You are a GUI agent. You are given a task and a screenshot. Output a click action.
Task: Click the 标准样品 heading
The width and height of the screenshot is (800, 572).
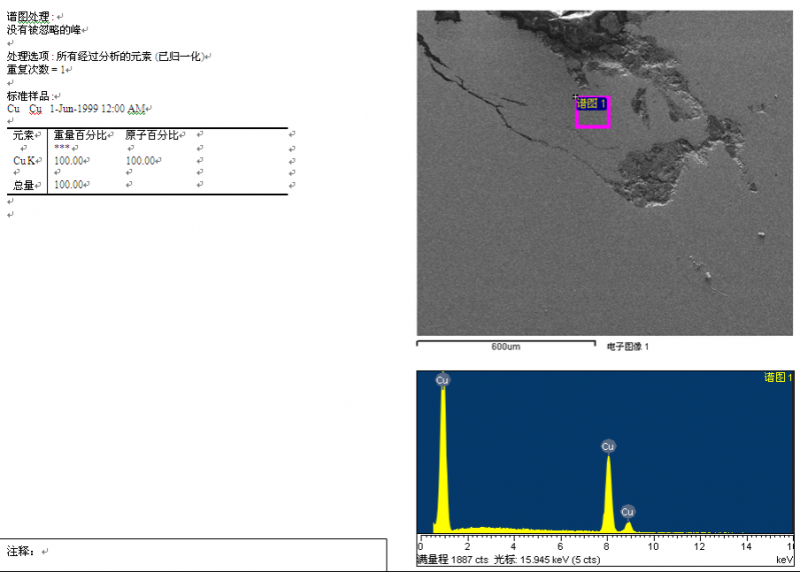click(x=28, y=95)
